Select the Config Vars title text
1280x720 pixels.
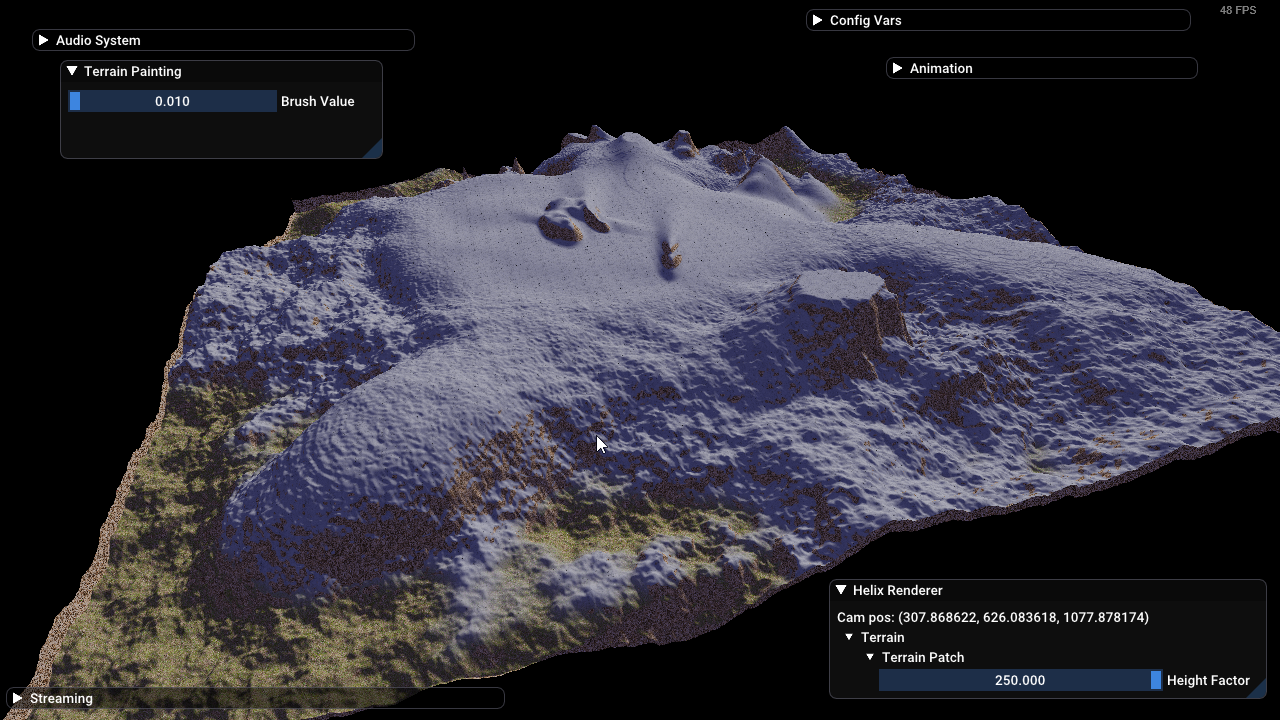coord(865,20)
